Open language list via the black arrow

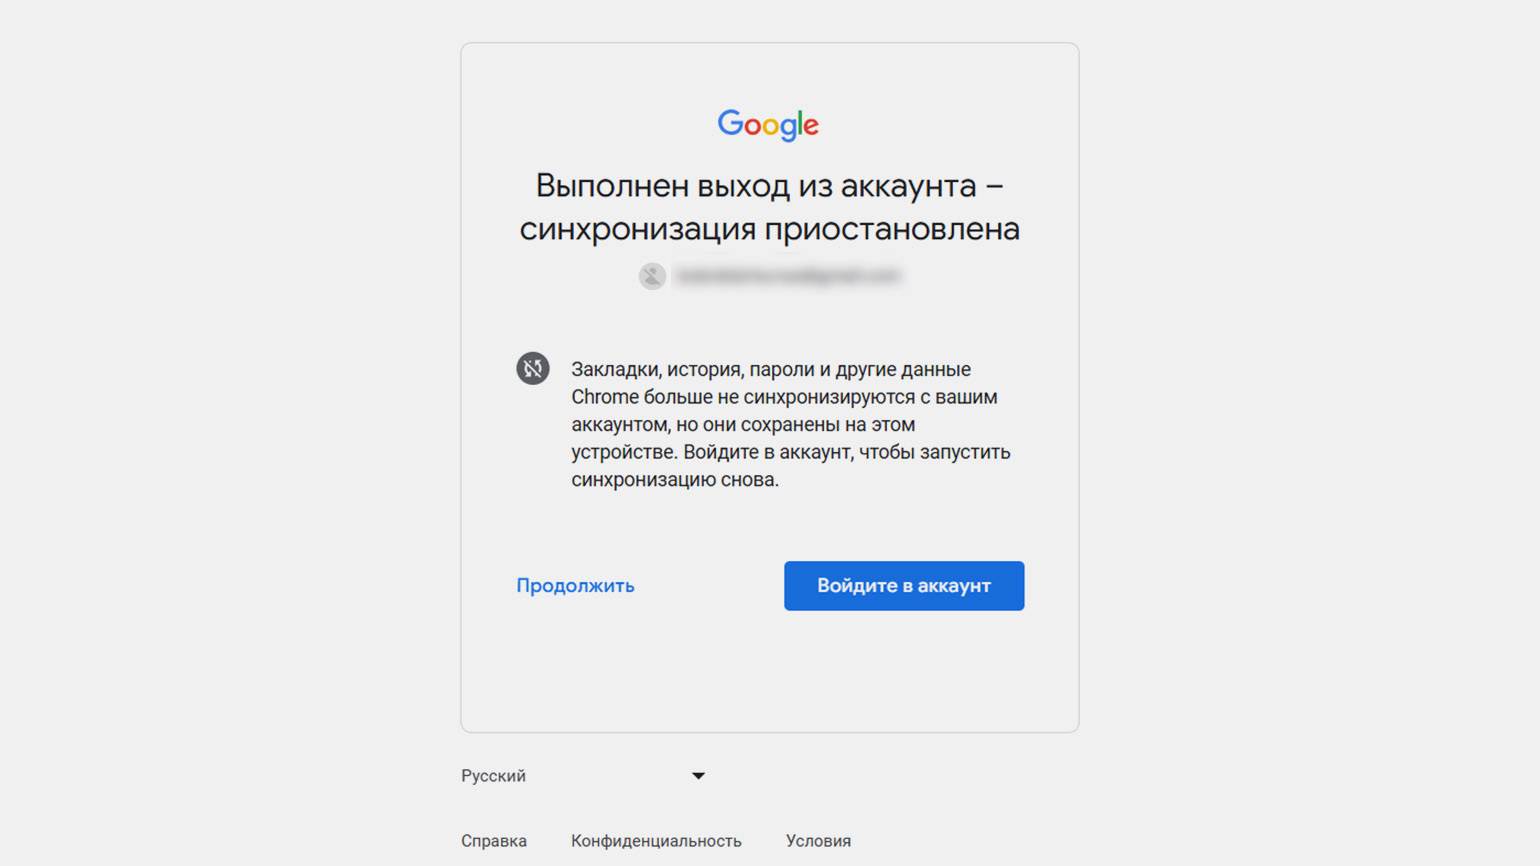point(698,776)
